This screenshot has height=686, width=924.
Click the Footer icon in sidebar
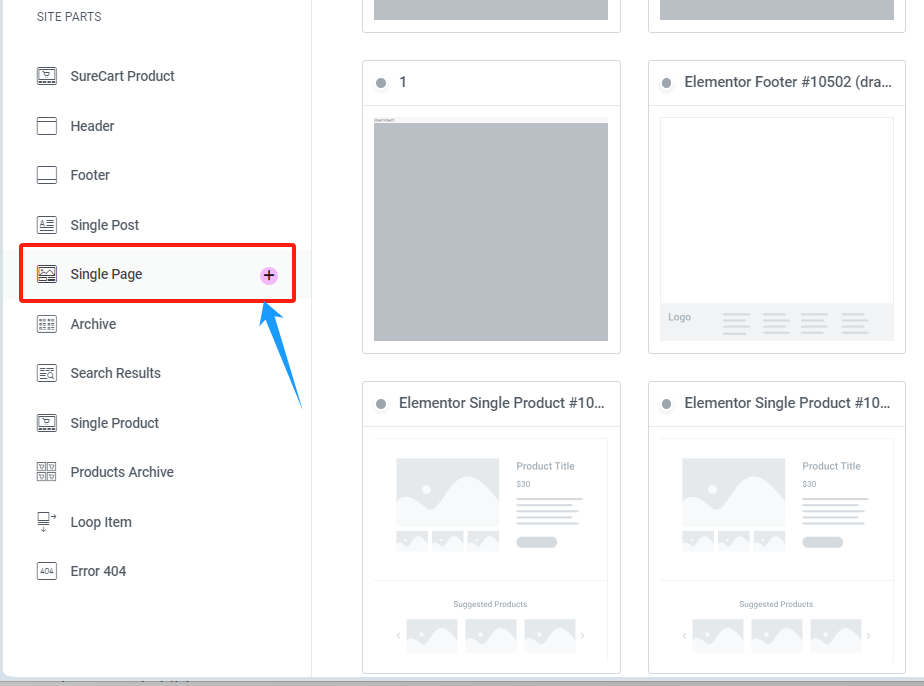pos(46,175)
